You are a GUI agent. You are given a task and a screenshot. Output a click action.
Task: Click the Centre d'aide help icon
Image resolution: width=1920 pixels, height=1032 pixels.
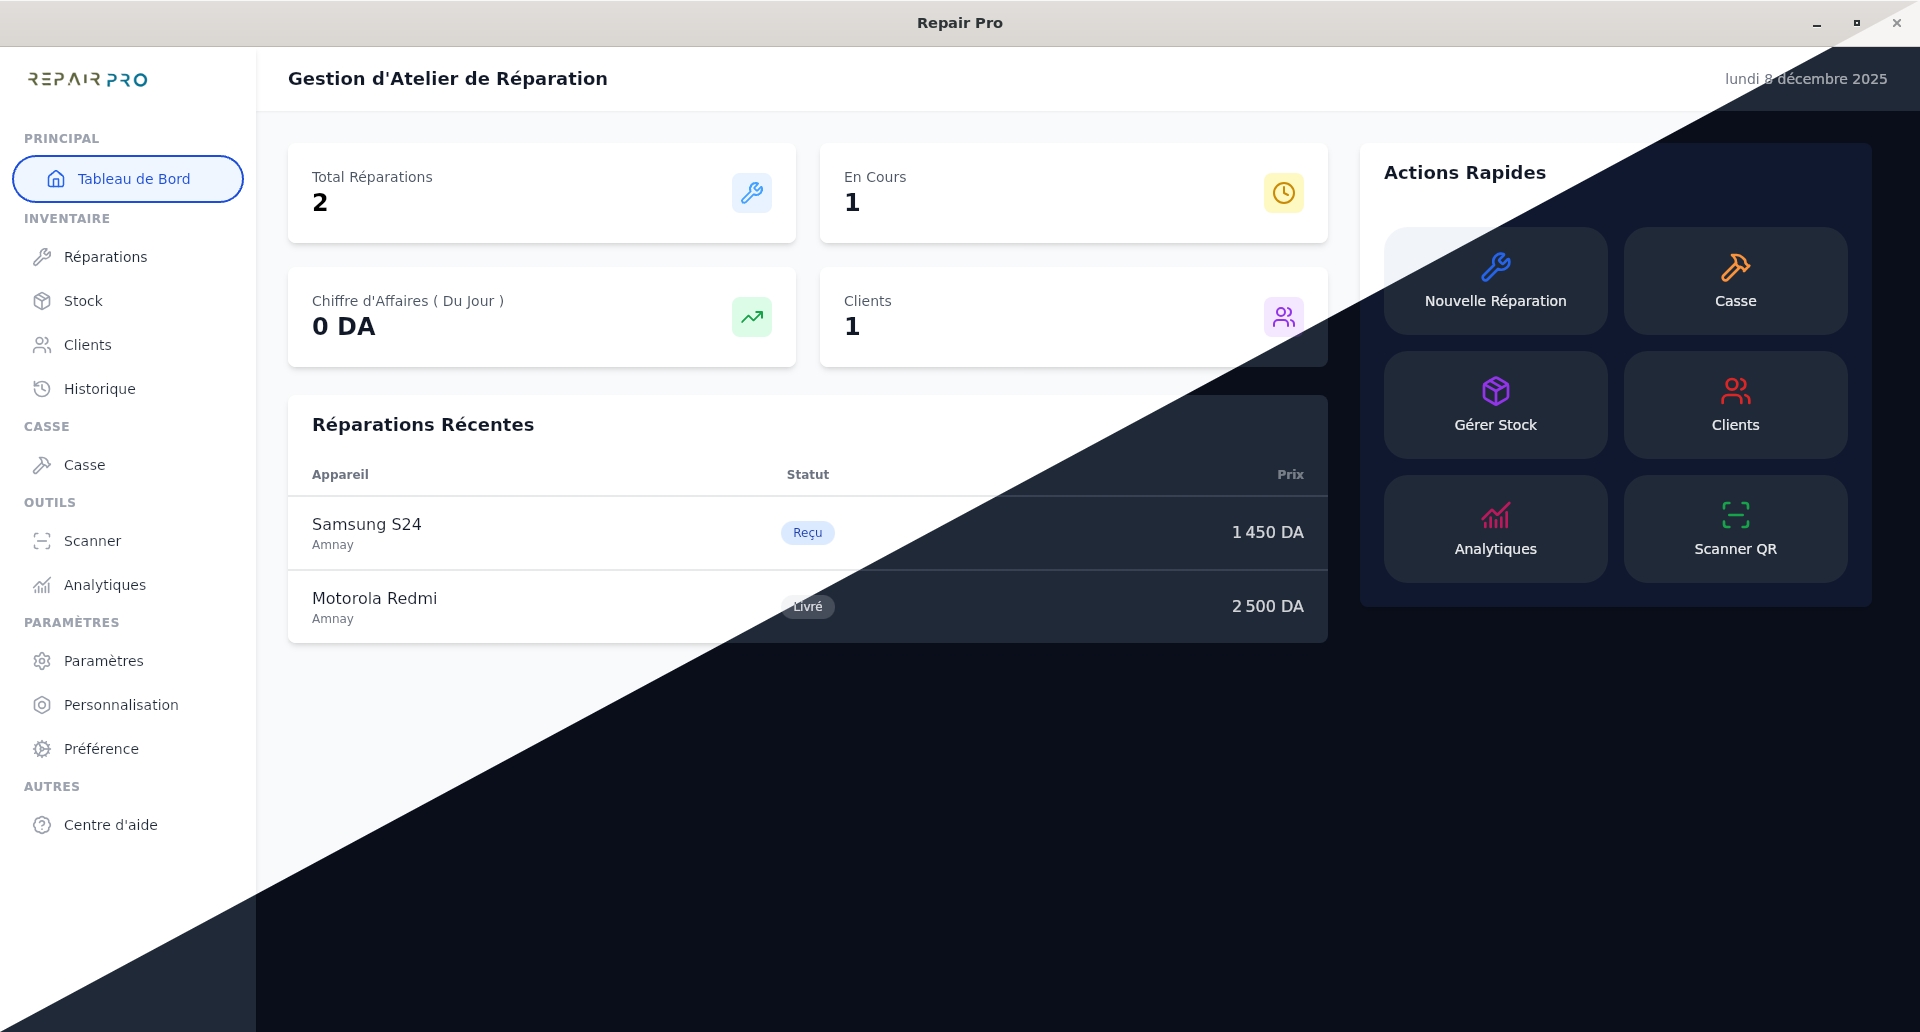41,825
